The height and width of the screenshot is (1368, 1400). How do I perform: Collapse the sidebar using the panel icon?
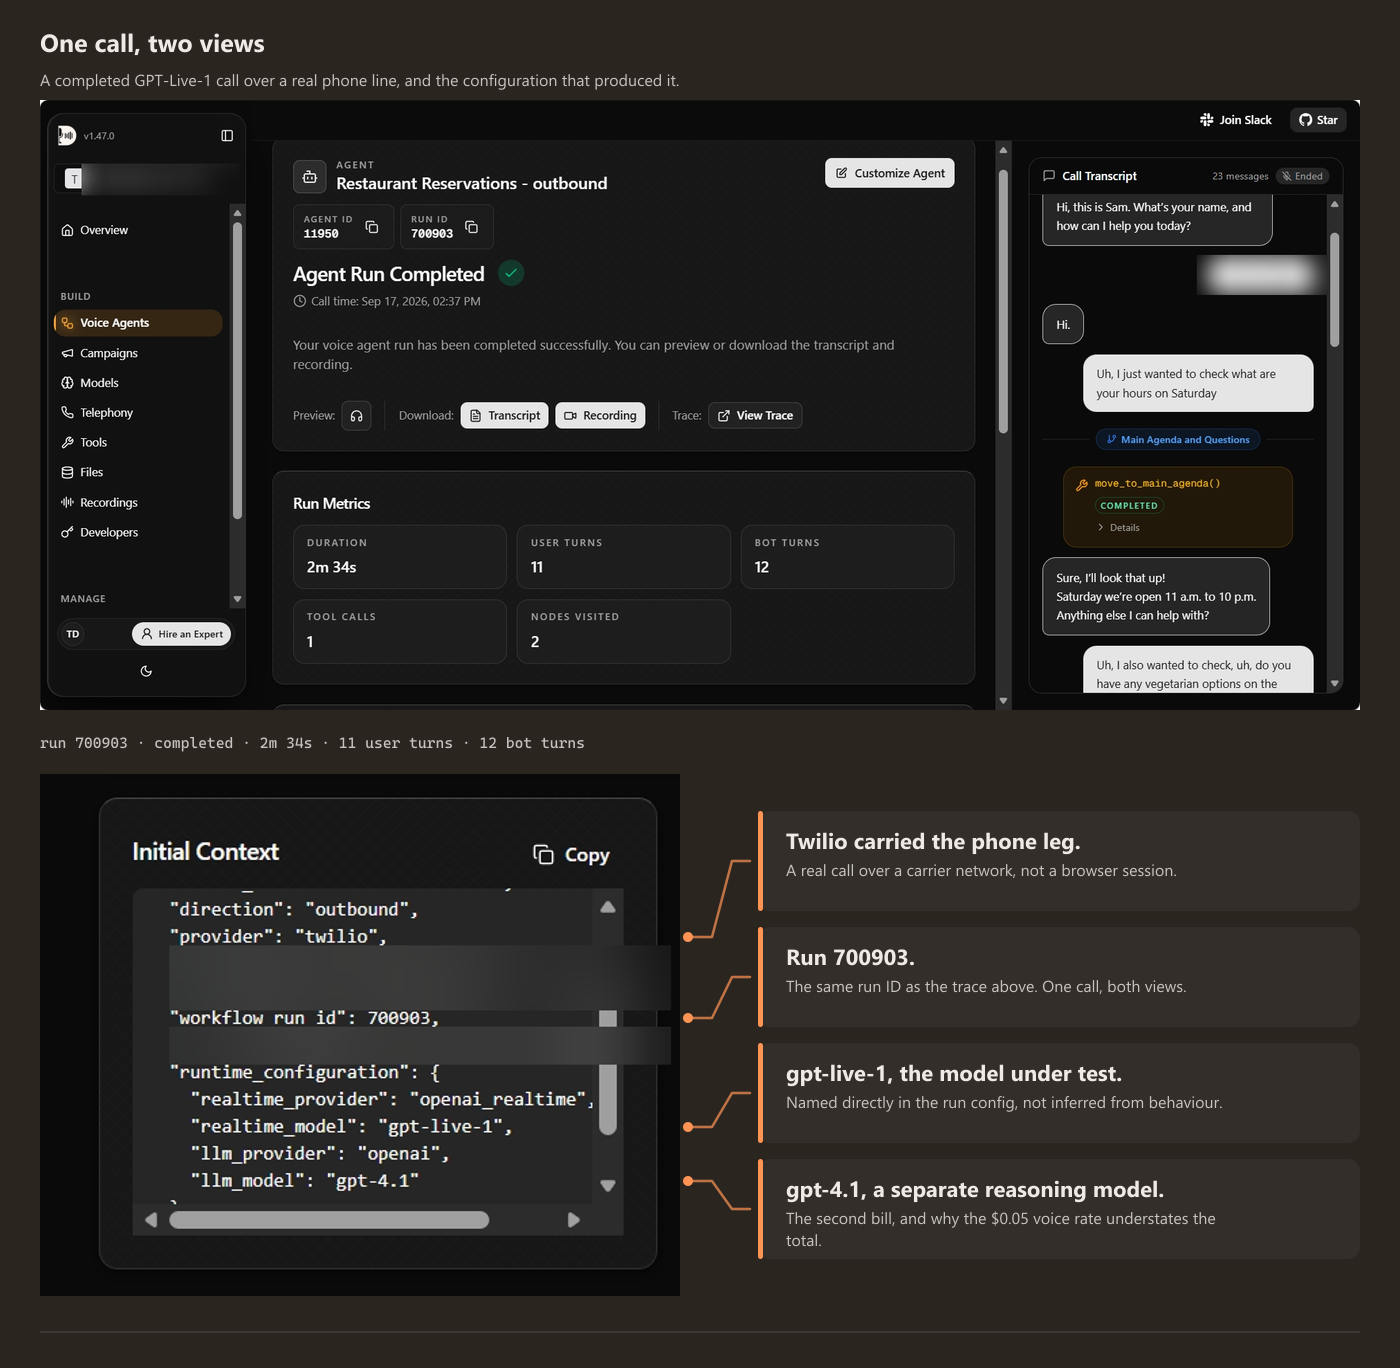(x=227, y=136)
